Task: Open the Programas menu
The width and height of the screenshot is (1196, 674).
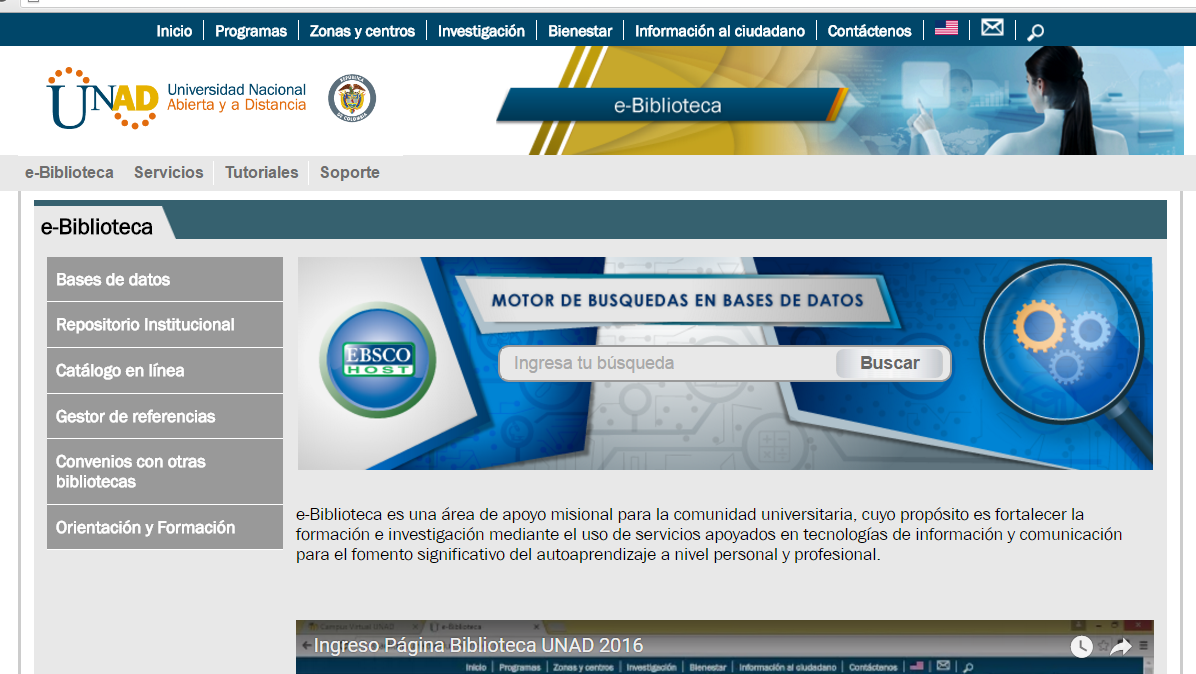Action: point(251,31)
